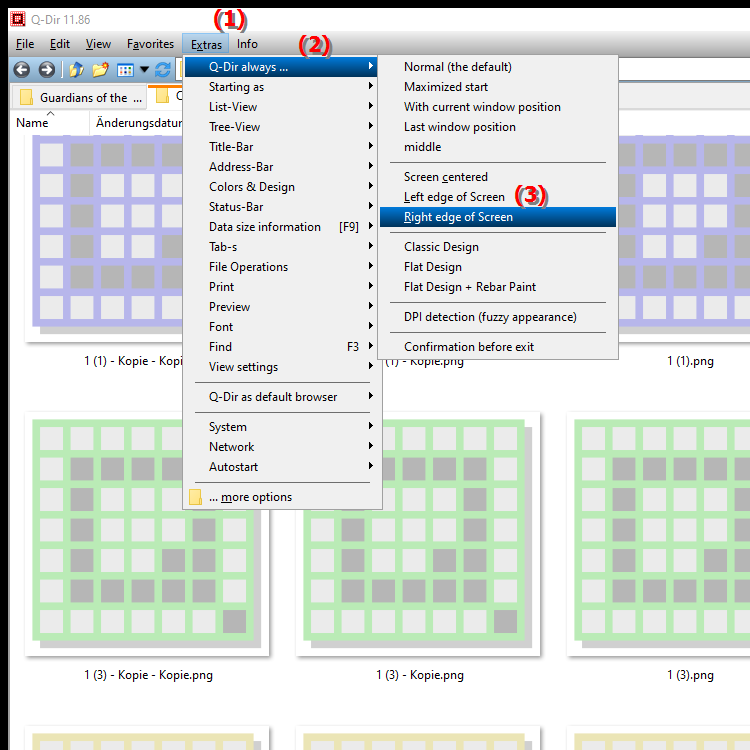Open the File Operations submenu
This screenshot has height=750, width=750.
pyautogui.click(x=281, y=267)
